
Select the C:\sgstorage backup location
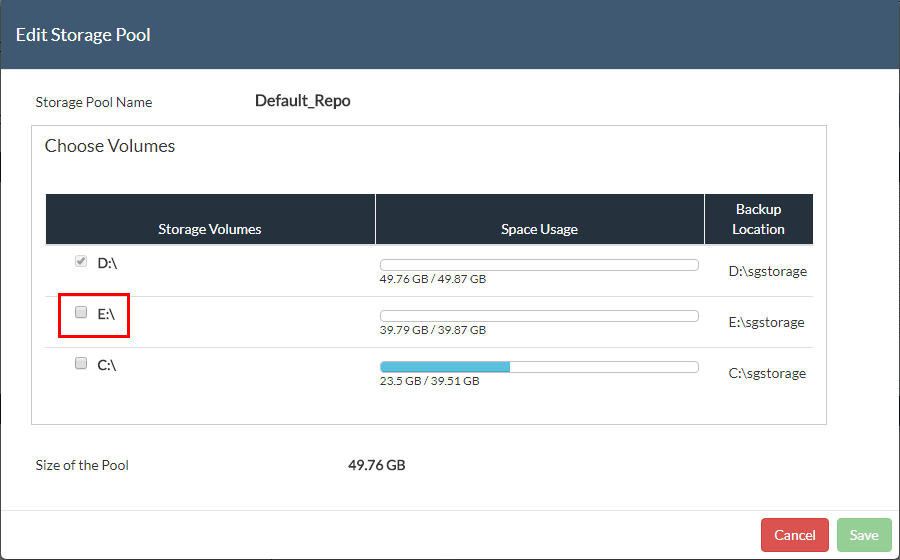click(x=767, y=373)
